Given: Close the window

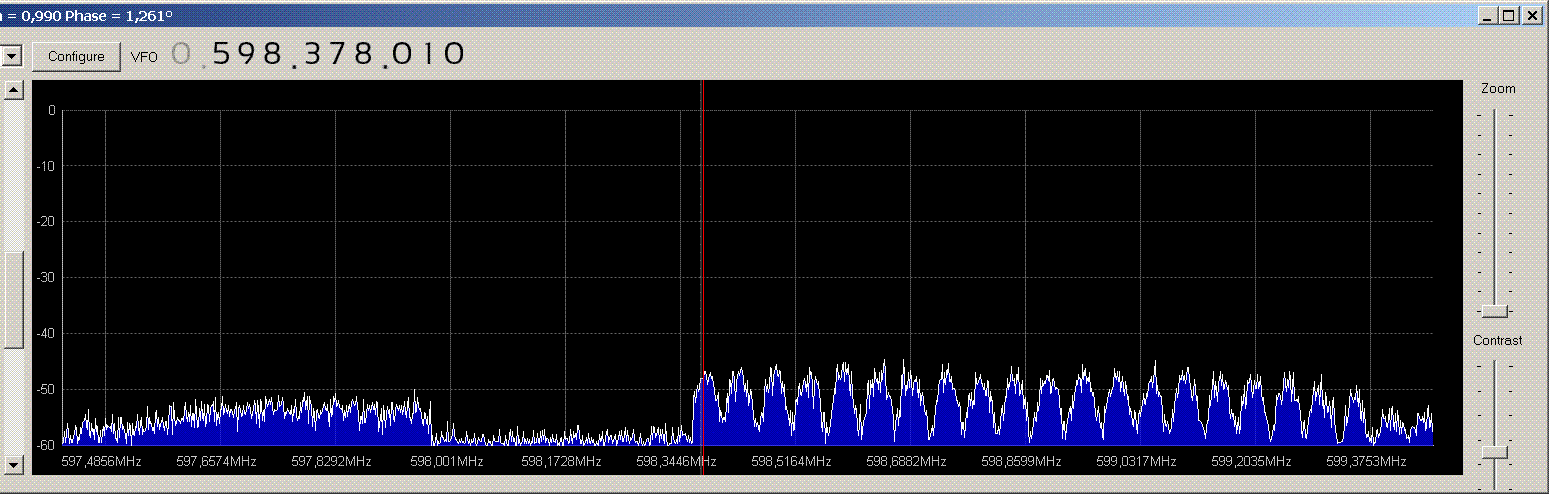Looking at the screenshot, I should pyautogui.click(x=1531, y=15).
